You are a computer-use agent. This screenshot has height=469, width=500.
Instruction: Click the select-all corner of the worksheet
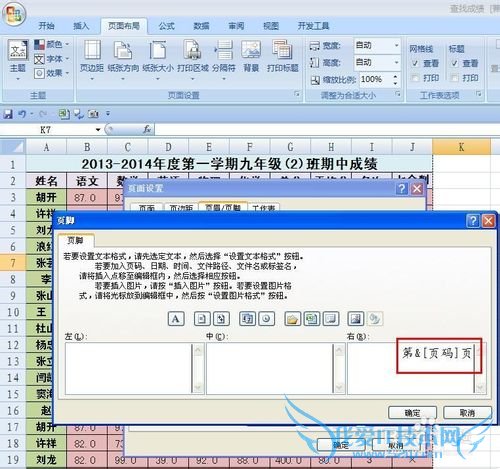click(x=13, y=147)
